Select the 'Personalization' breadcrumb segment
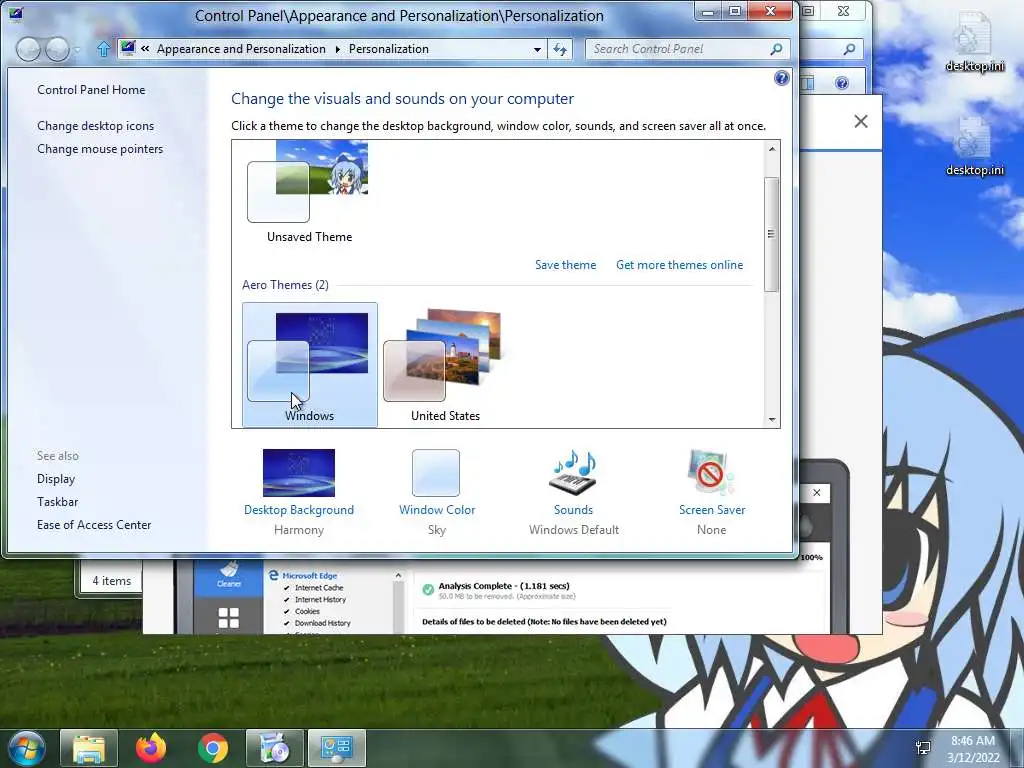The height and width of the screenshot is (768, 1024). pyautogui.click(x=389, y=49)
